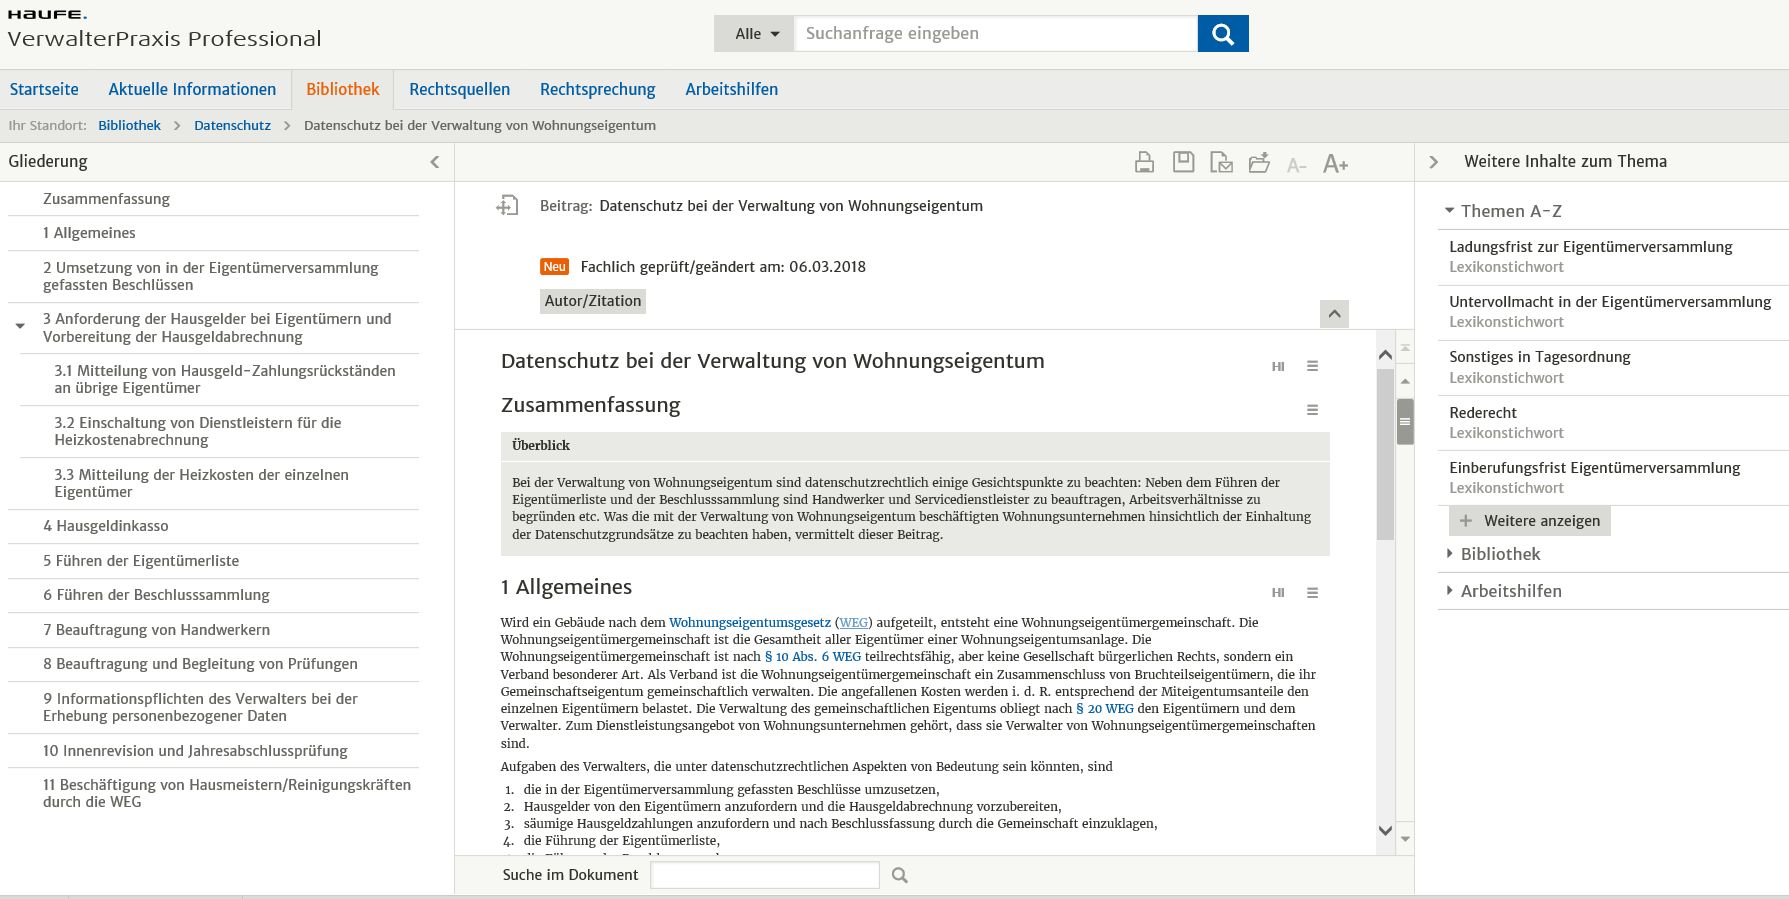Image resolution: width=1789 pixels, height=899 pixels.
Task: Open the Wohnungseigentumsgesetz link in text
Action: point(750,622)
